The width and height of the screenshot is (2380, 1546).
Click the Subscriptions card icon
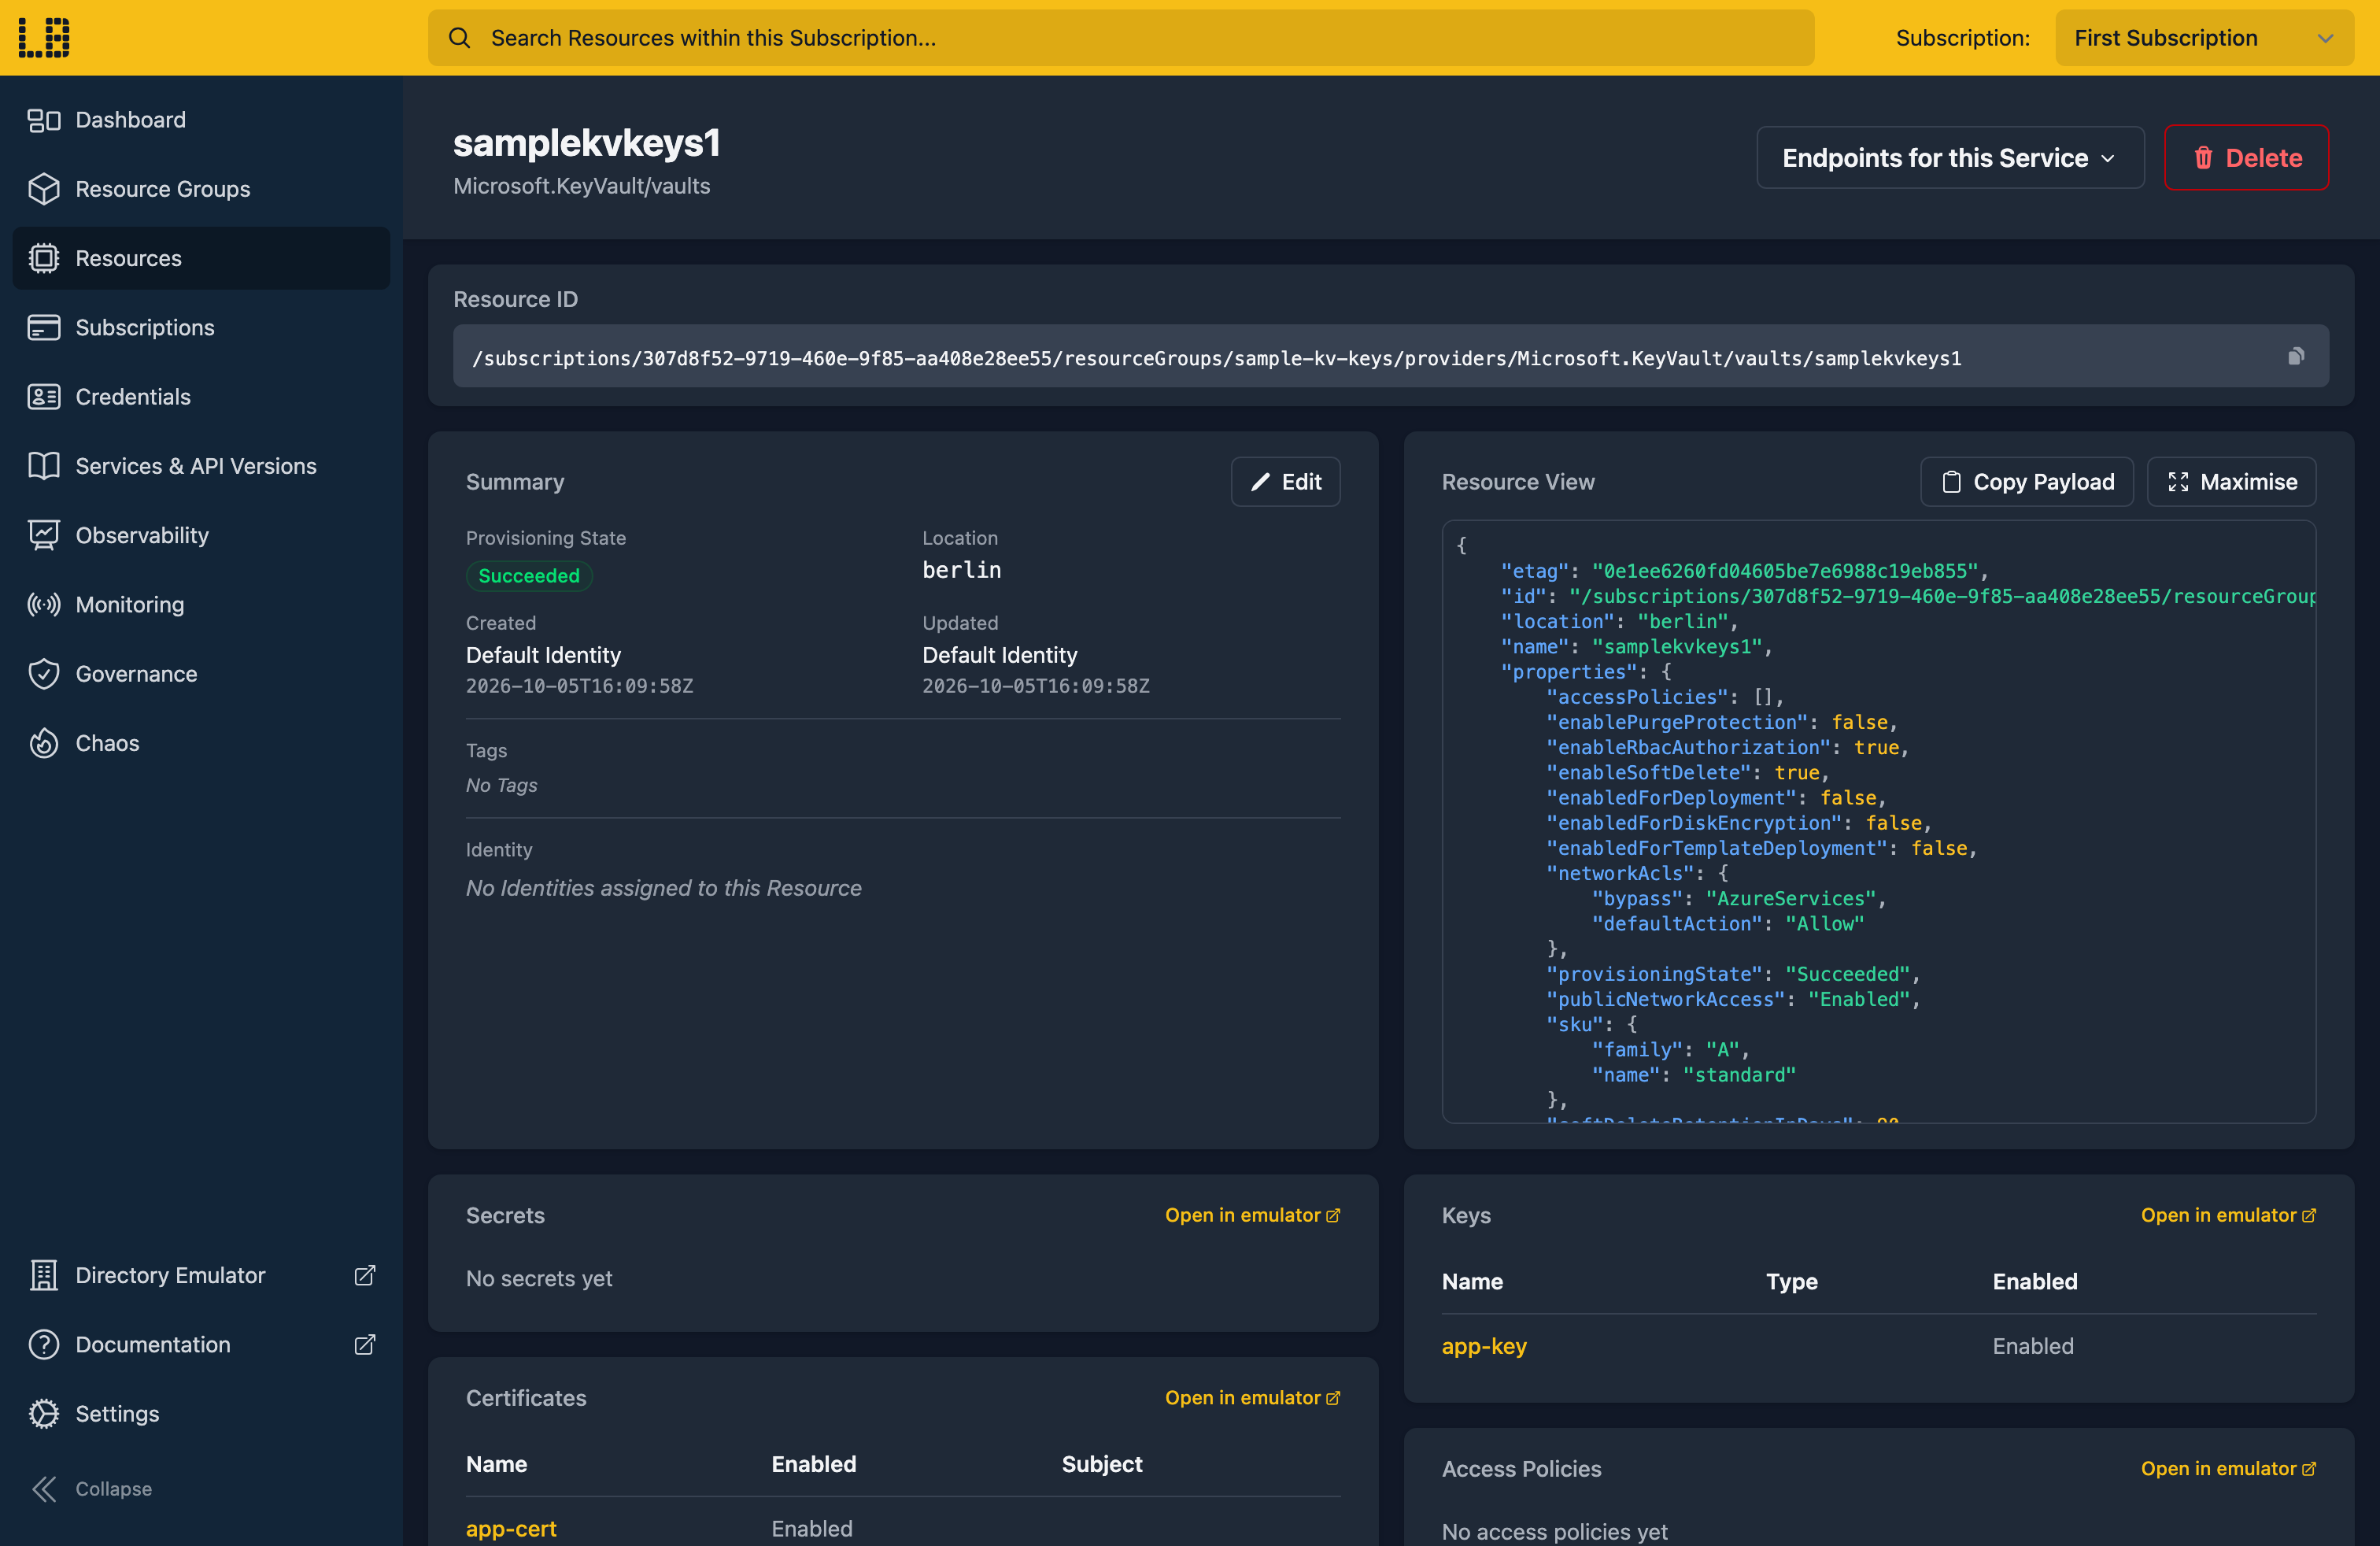point(44,328)
